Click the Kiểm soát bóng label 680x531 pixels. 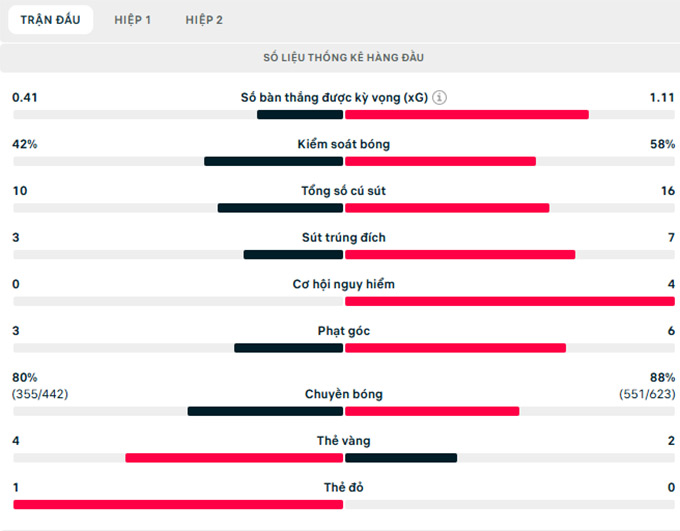(x=344, y=144)
